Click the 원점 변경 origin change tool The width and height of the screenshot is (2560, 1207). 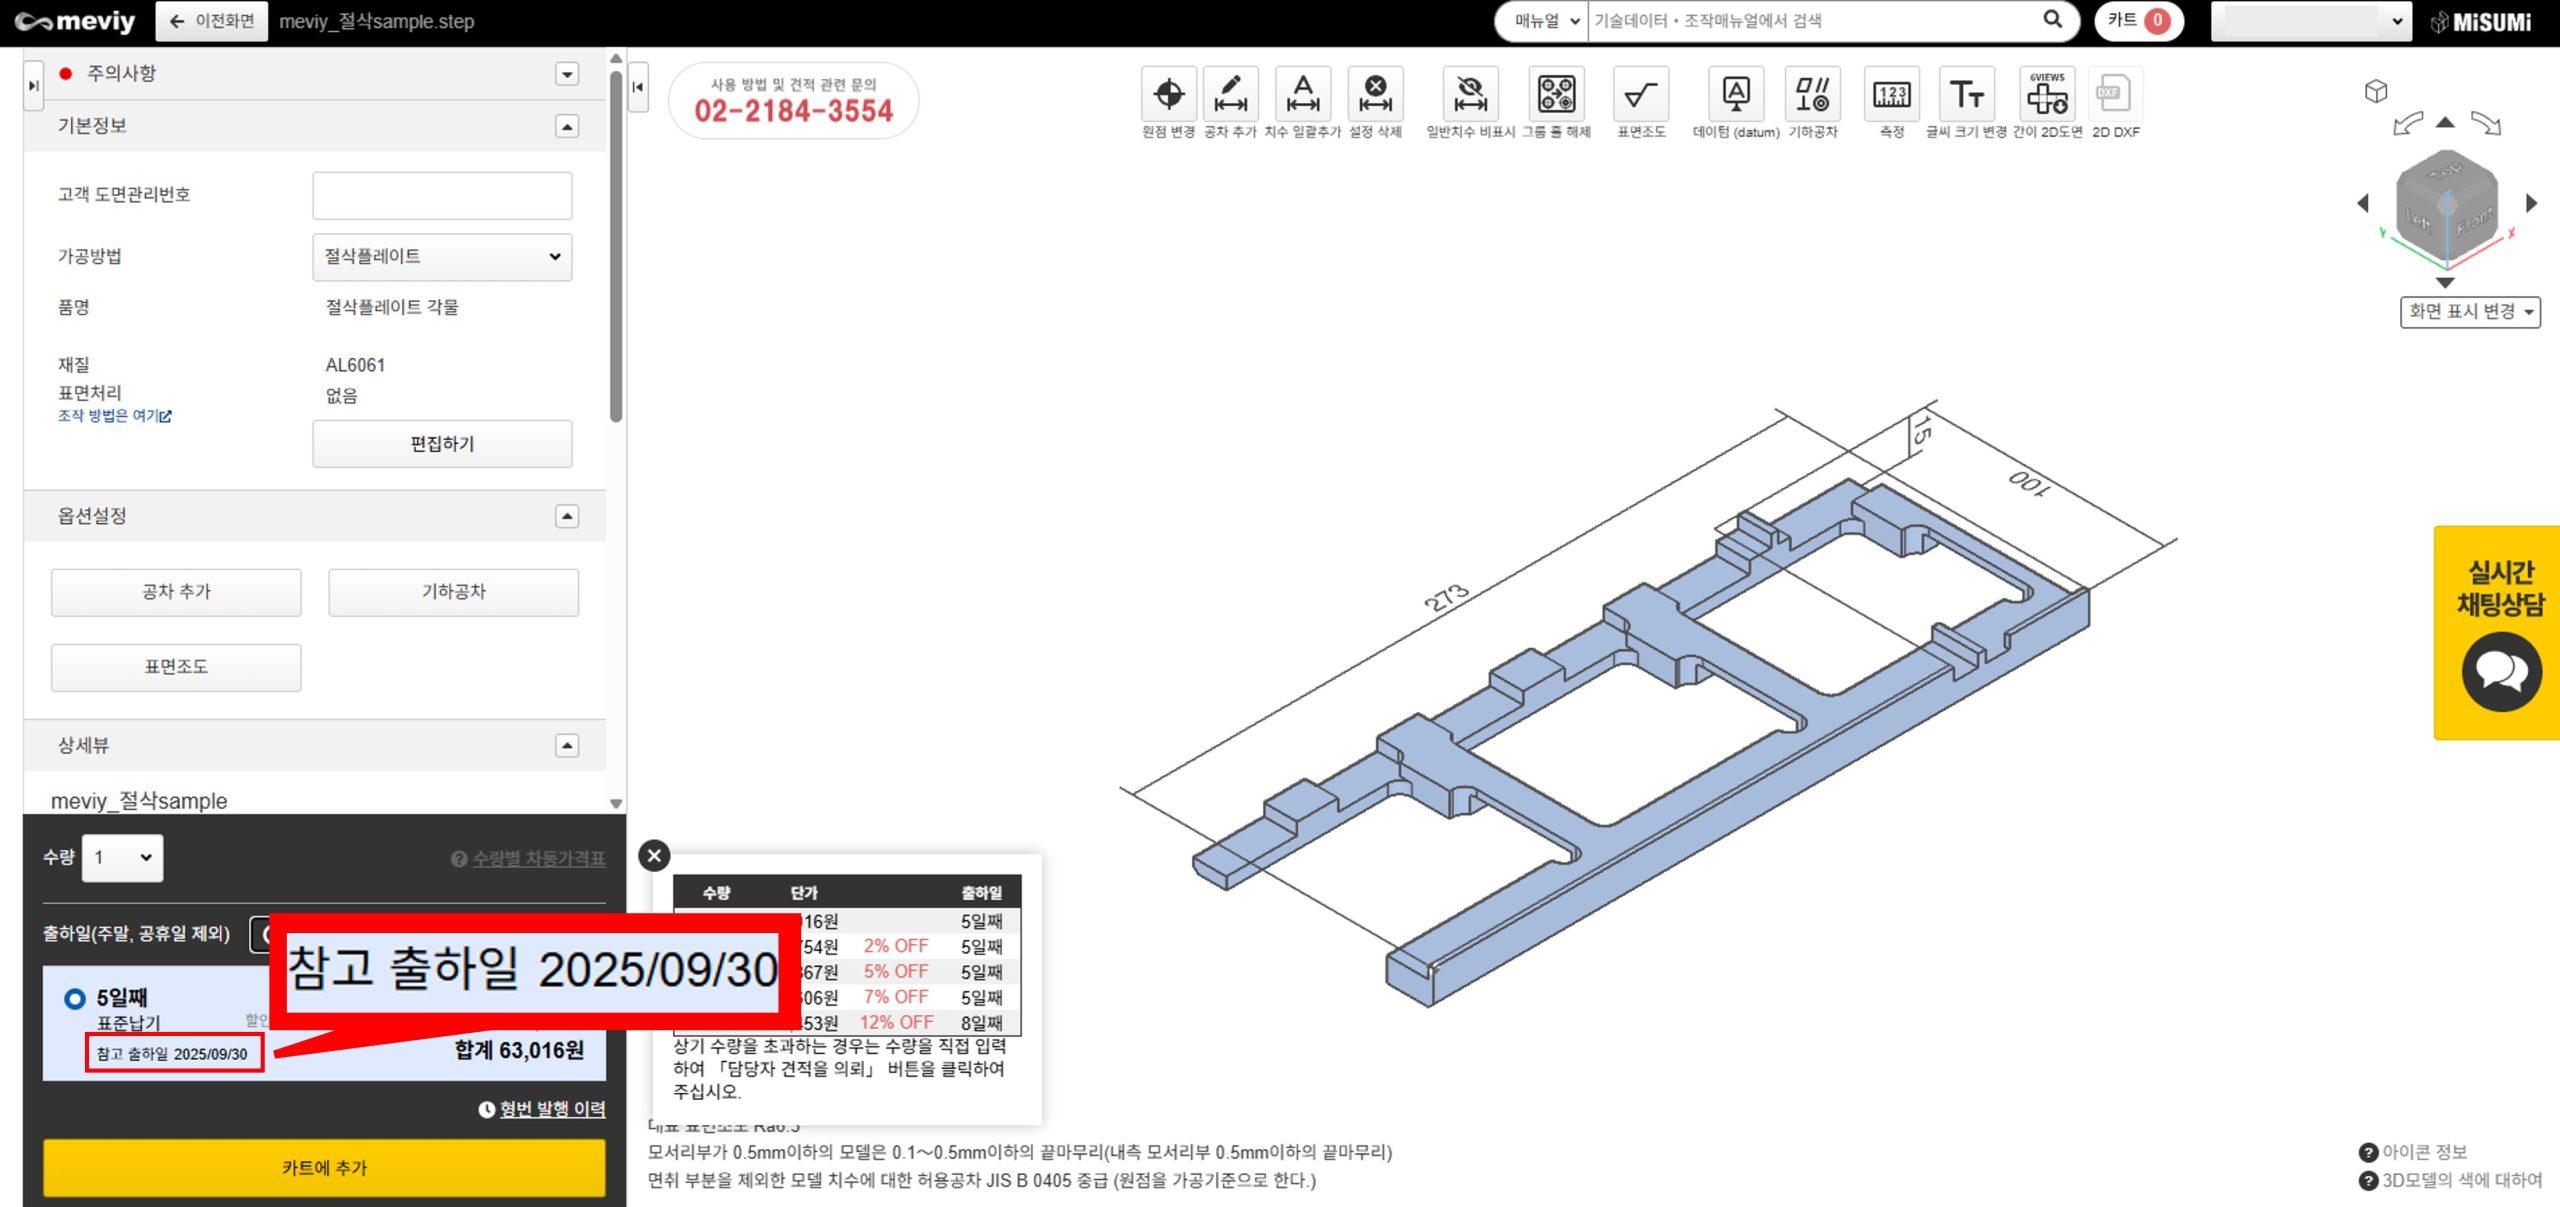[1168, 96]
